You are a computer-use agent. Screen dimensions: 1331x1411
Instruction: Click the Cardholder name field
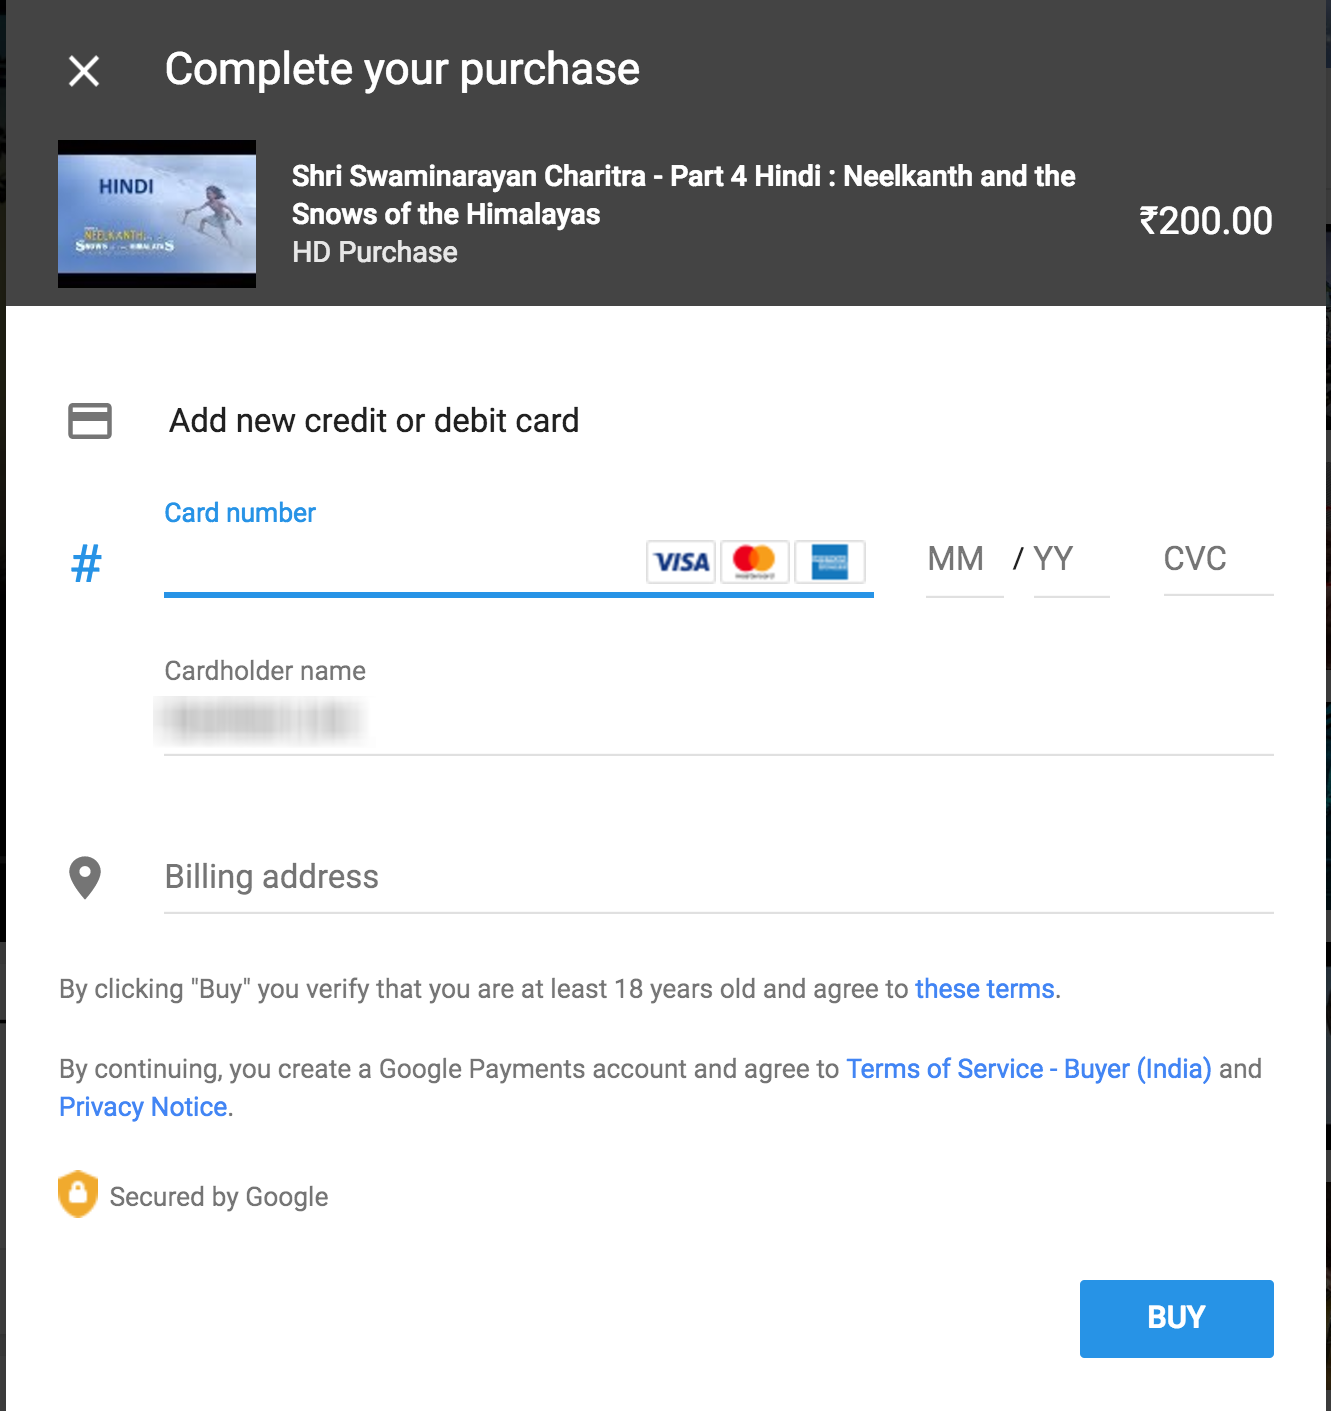pos(718,722)
